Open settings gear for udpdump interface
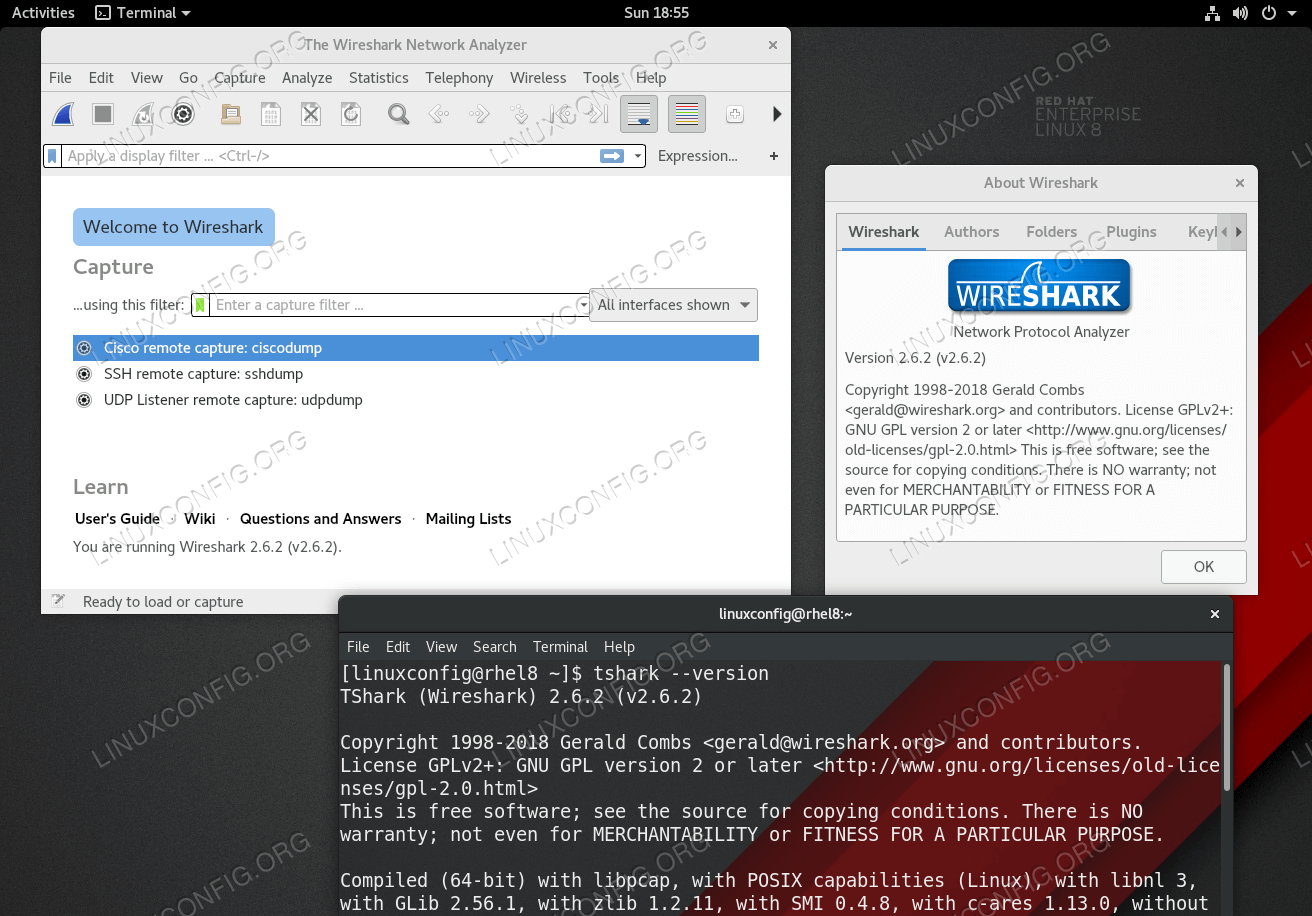The image size is (1312, 916). click(85, 400)
